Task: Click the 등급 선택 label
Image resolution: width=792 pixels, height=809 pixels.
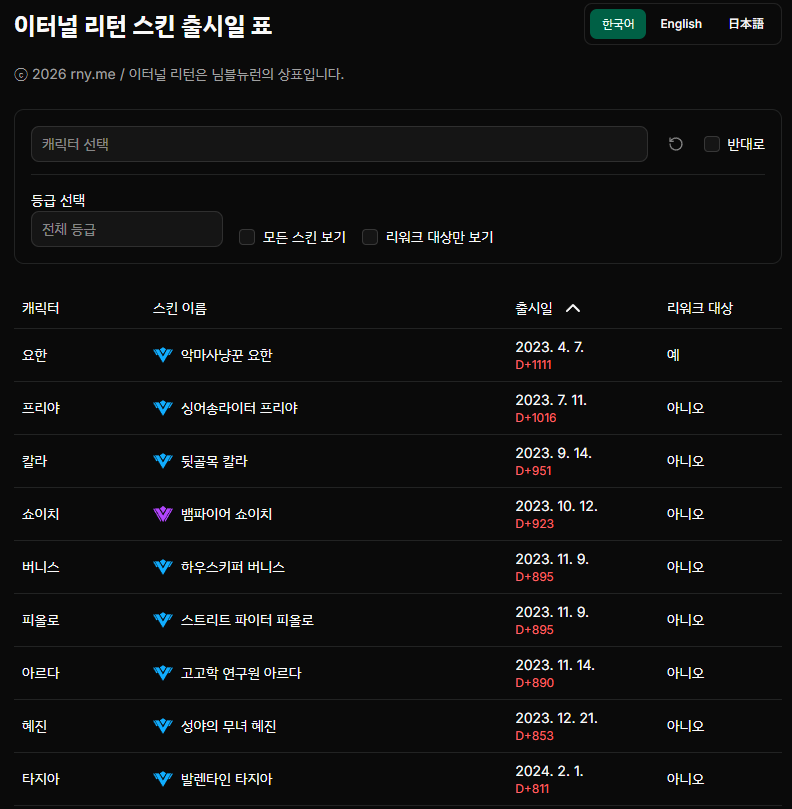Action: pos(58,200)
